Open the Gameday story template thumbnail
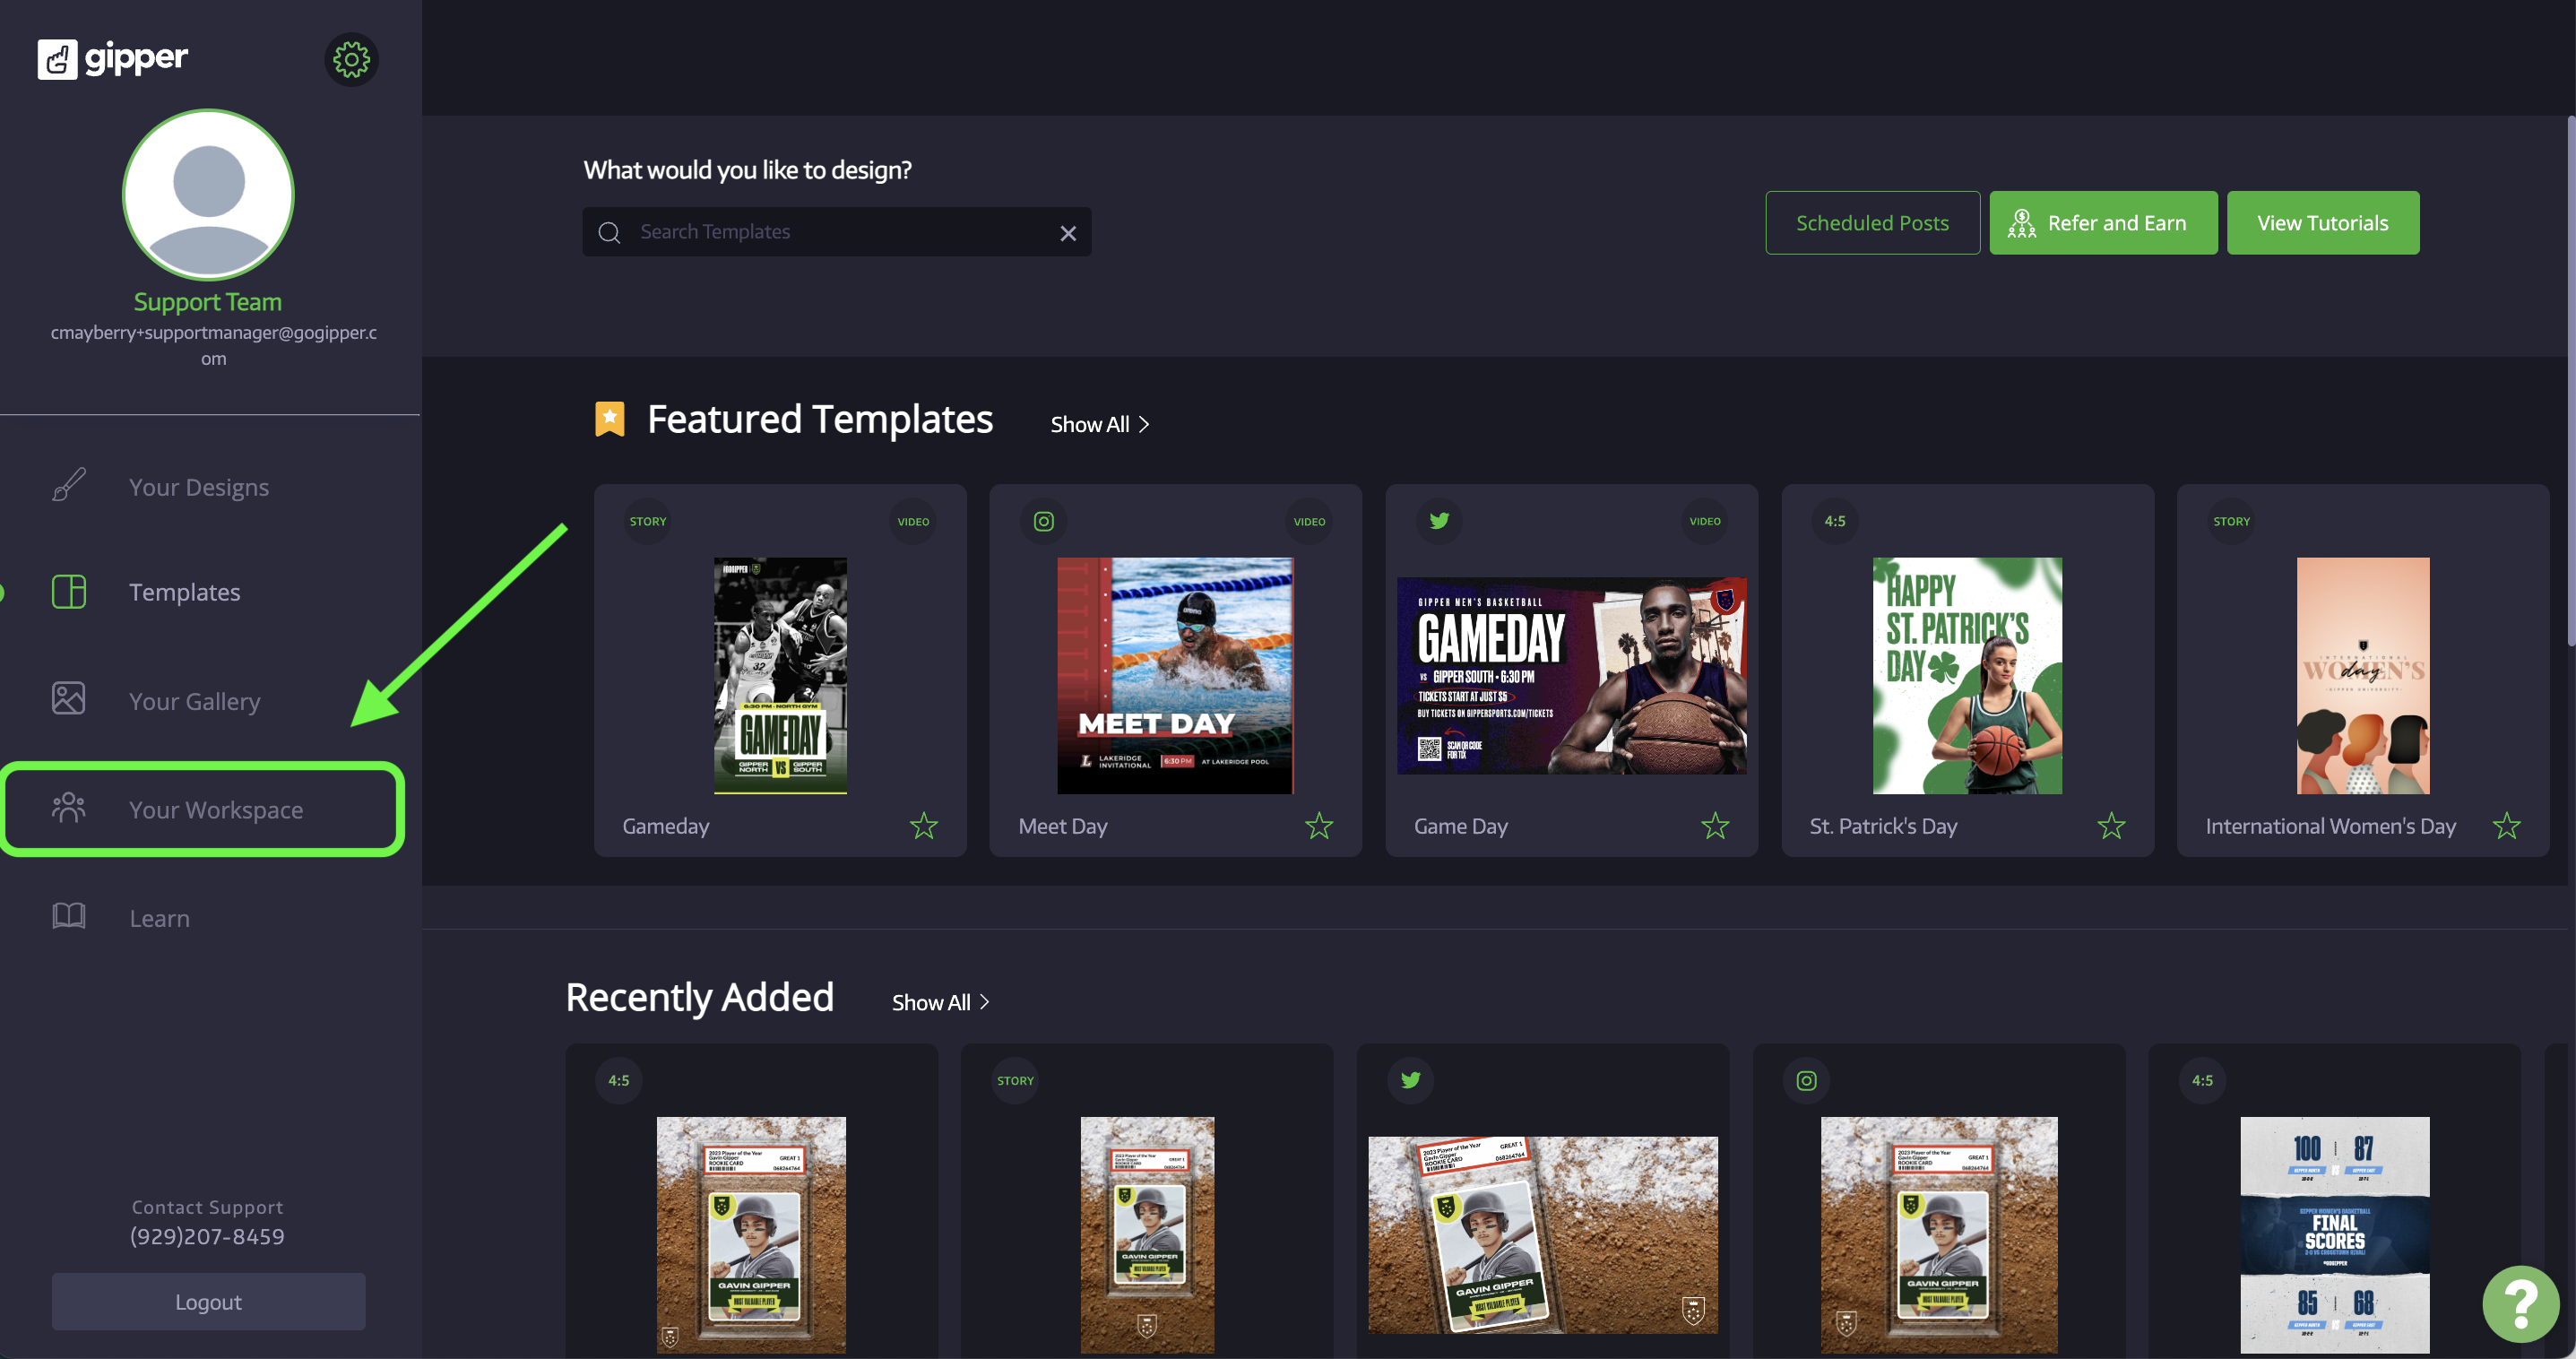 [x=780, y=676]
